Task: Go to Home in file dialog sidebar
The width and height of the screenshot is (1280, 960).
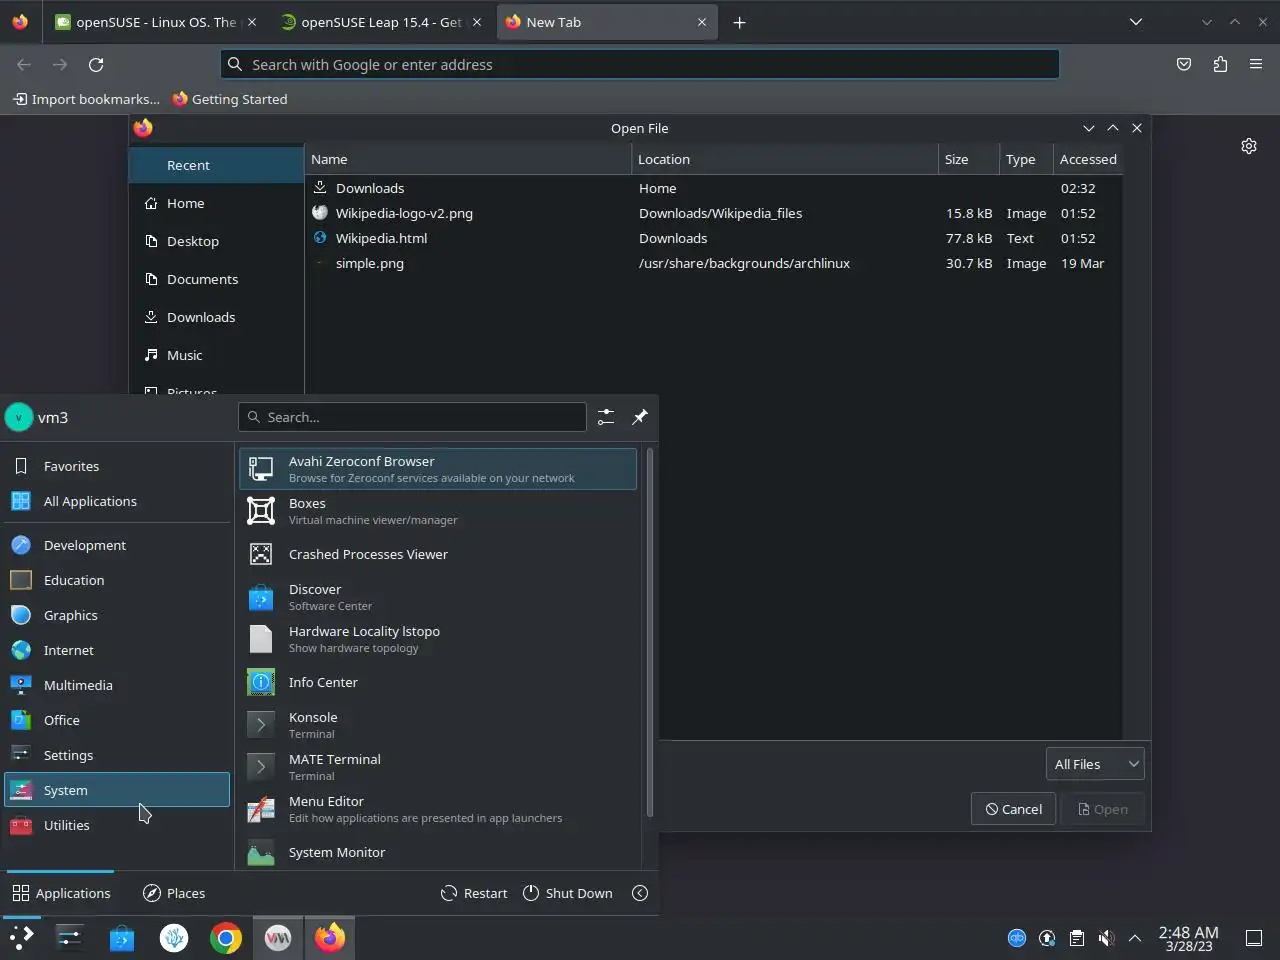Action: [x=216, y=203]
